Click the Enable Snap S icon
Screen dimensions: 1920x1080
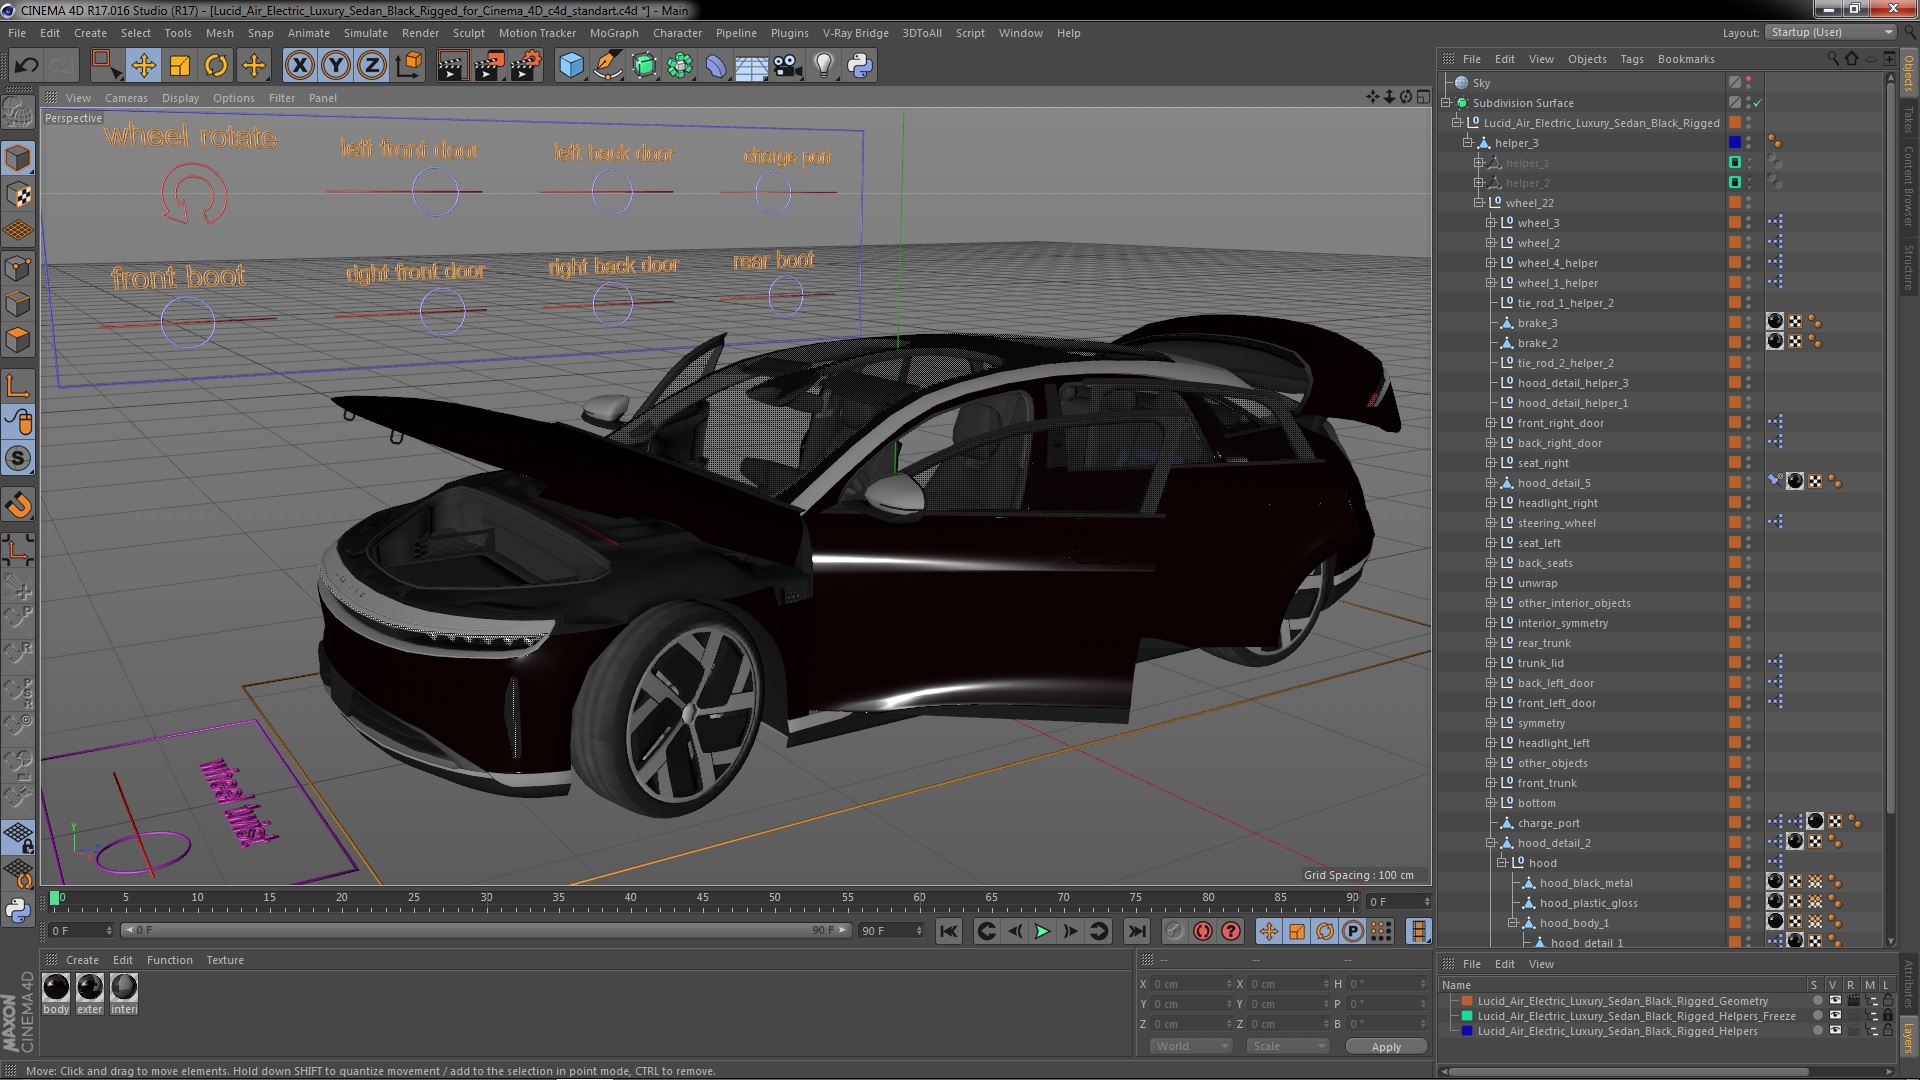click(18, 459)
